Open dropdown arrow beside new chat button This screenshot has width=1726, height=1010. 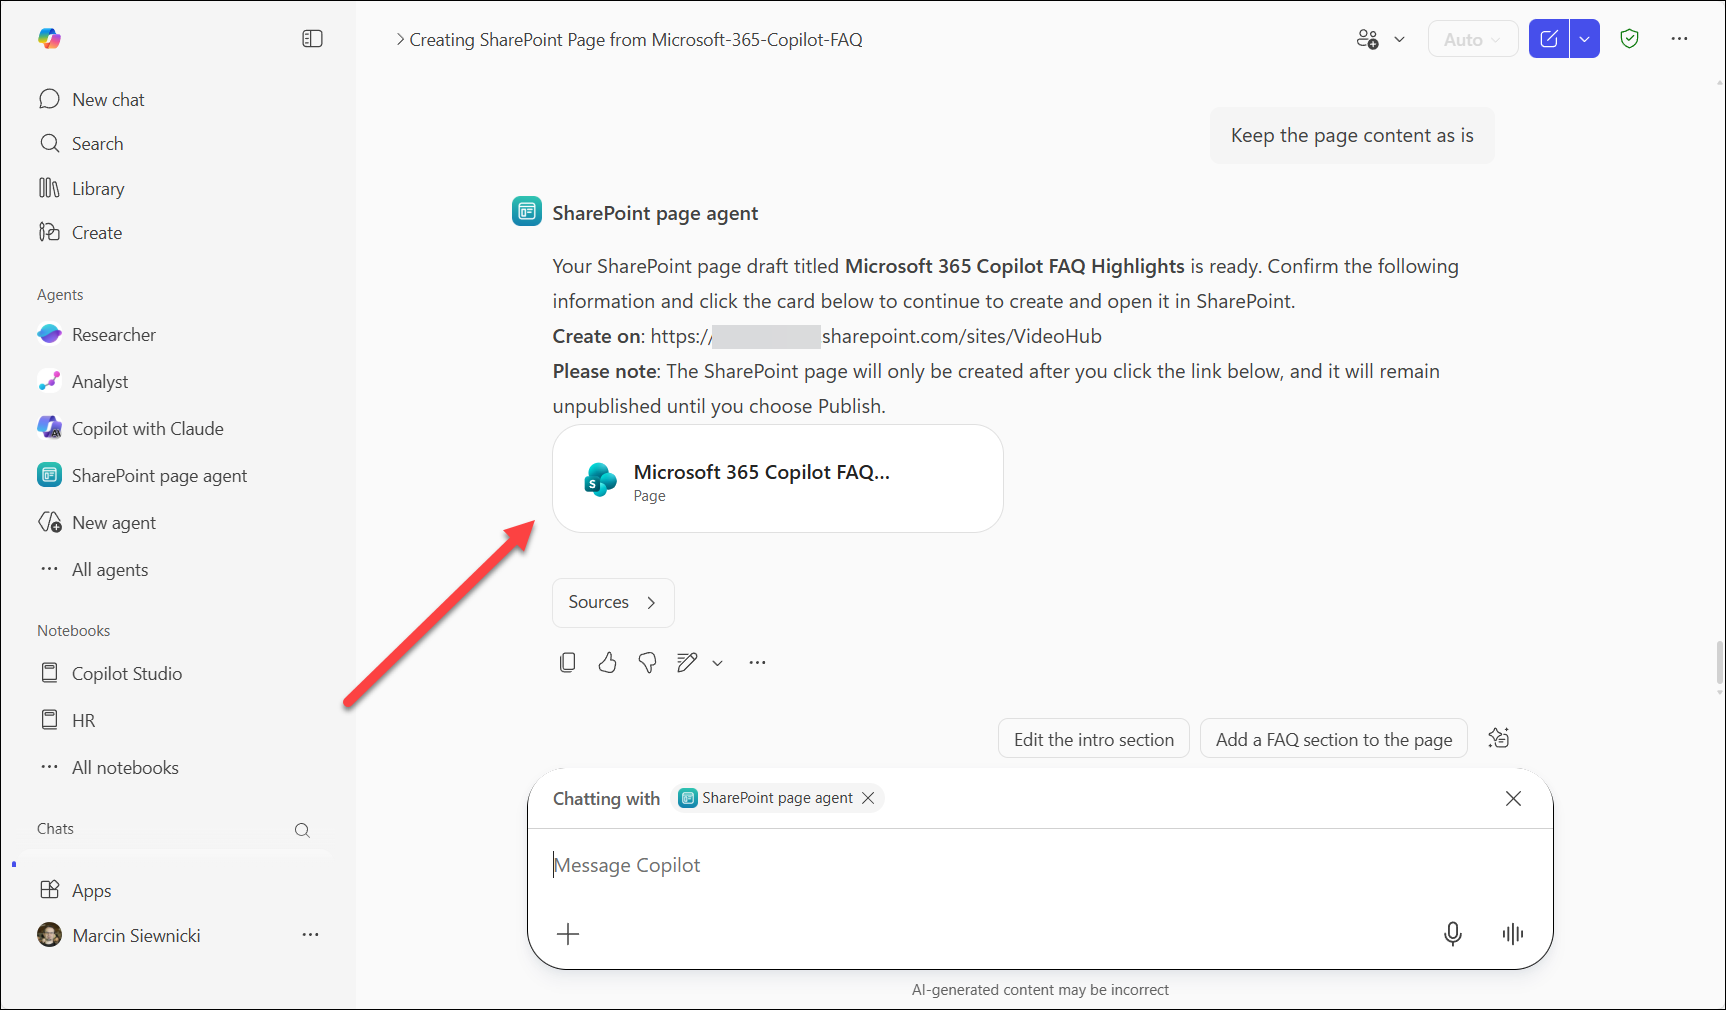(1584, 40)
